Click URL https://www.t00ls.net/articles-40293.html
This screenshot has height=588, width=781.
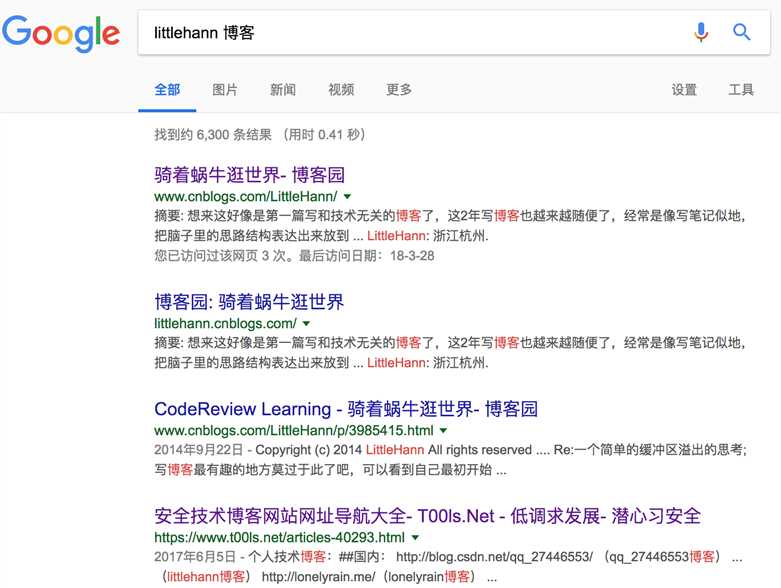click(x=279, y=538)
